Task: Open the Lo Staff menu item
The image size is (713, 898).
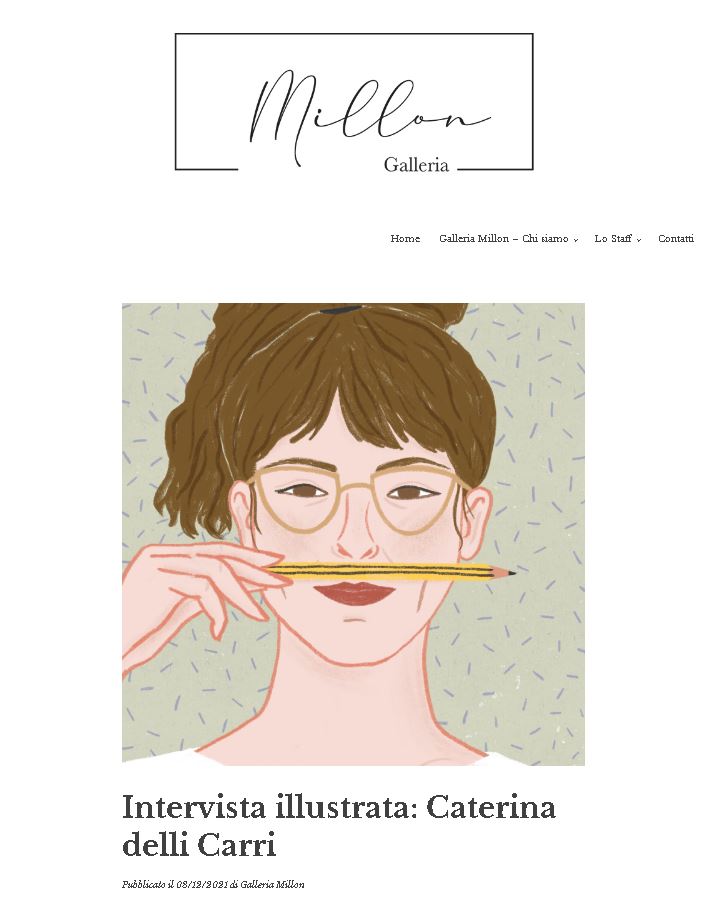Action: click(613, 238)
